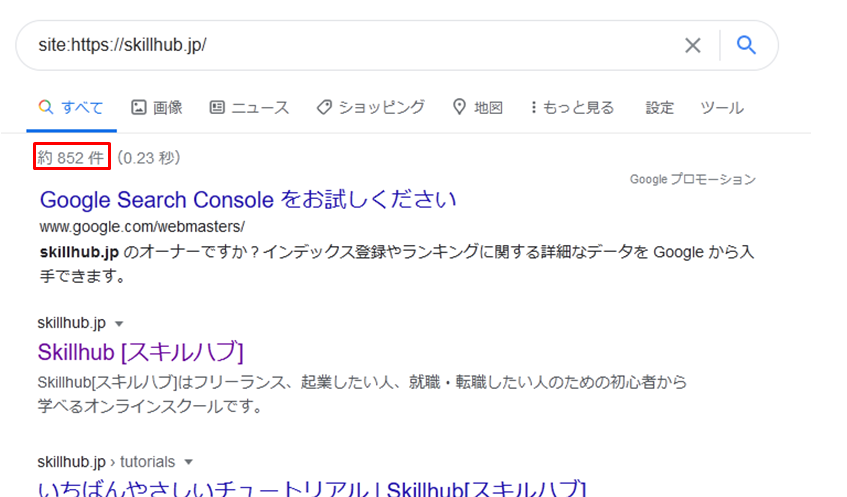
Task: Open the 地図 tab
Action: coord(478,108)
